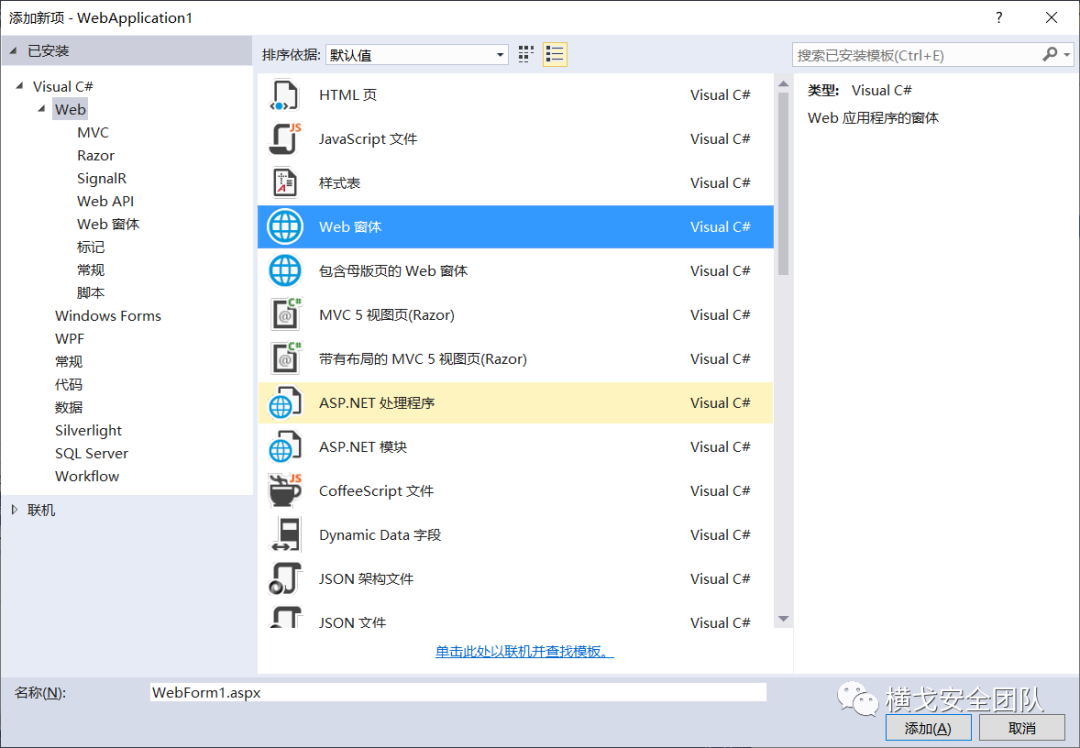The height and width of the screenshot is (748, 1080).
Task: Select Workflow category
Action: (87, 476)
